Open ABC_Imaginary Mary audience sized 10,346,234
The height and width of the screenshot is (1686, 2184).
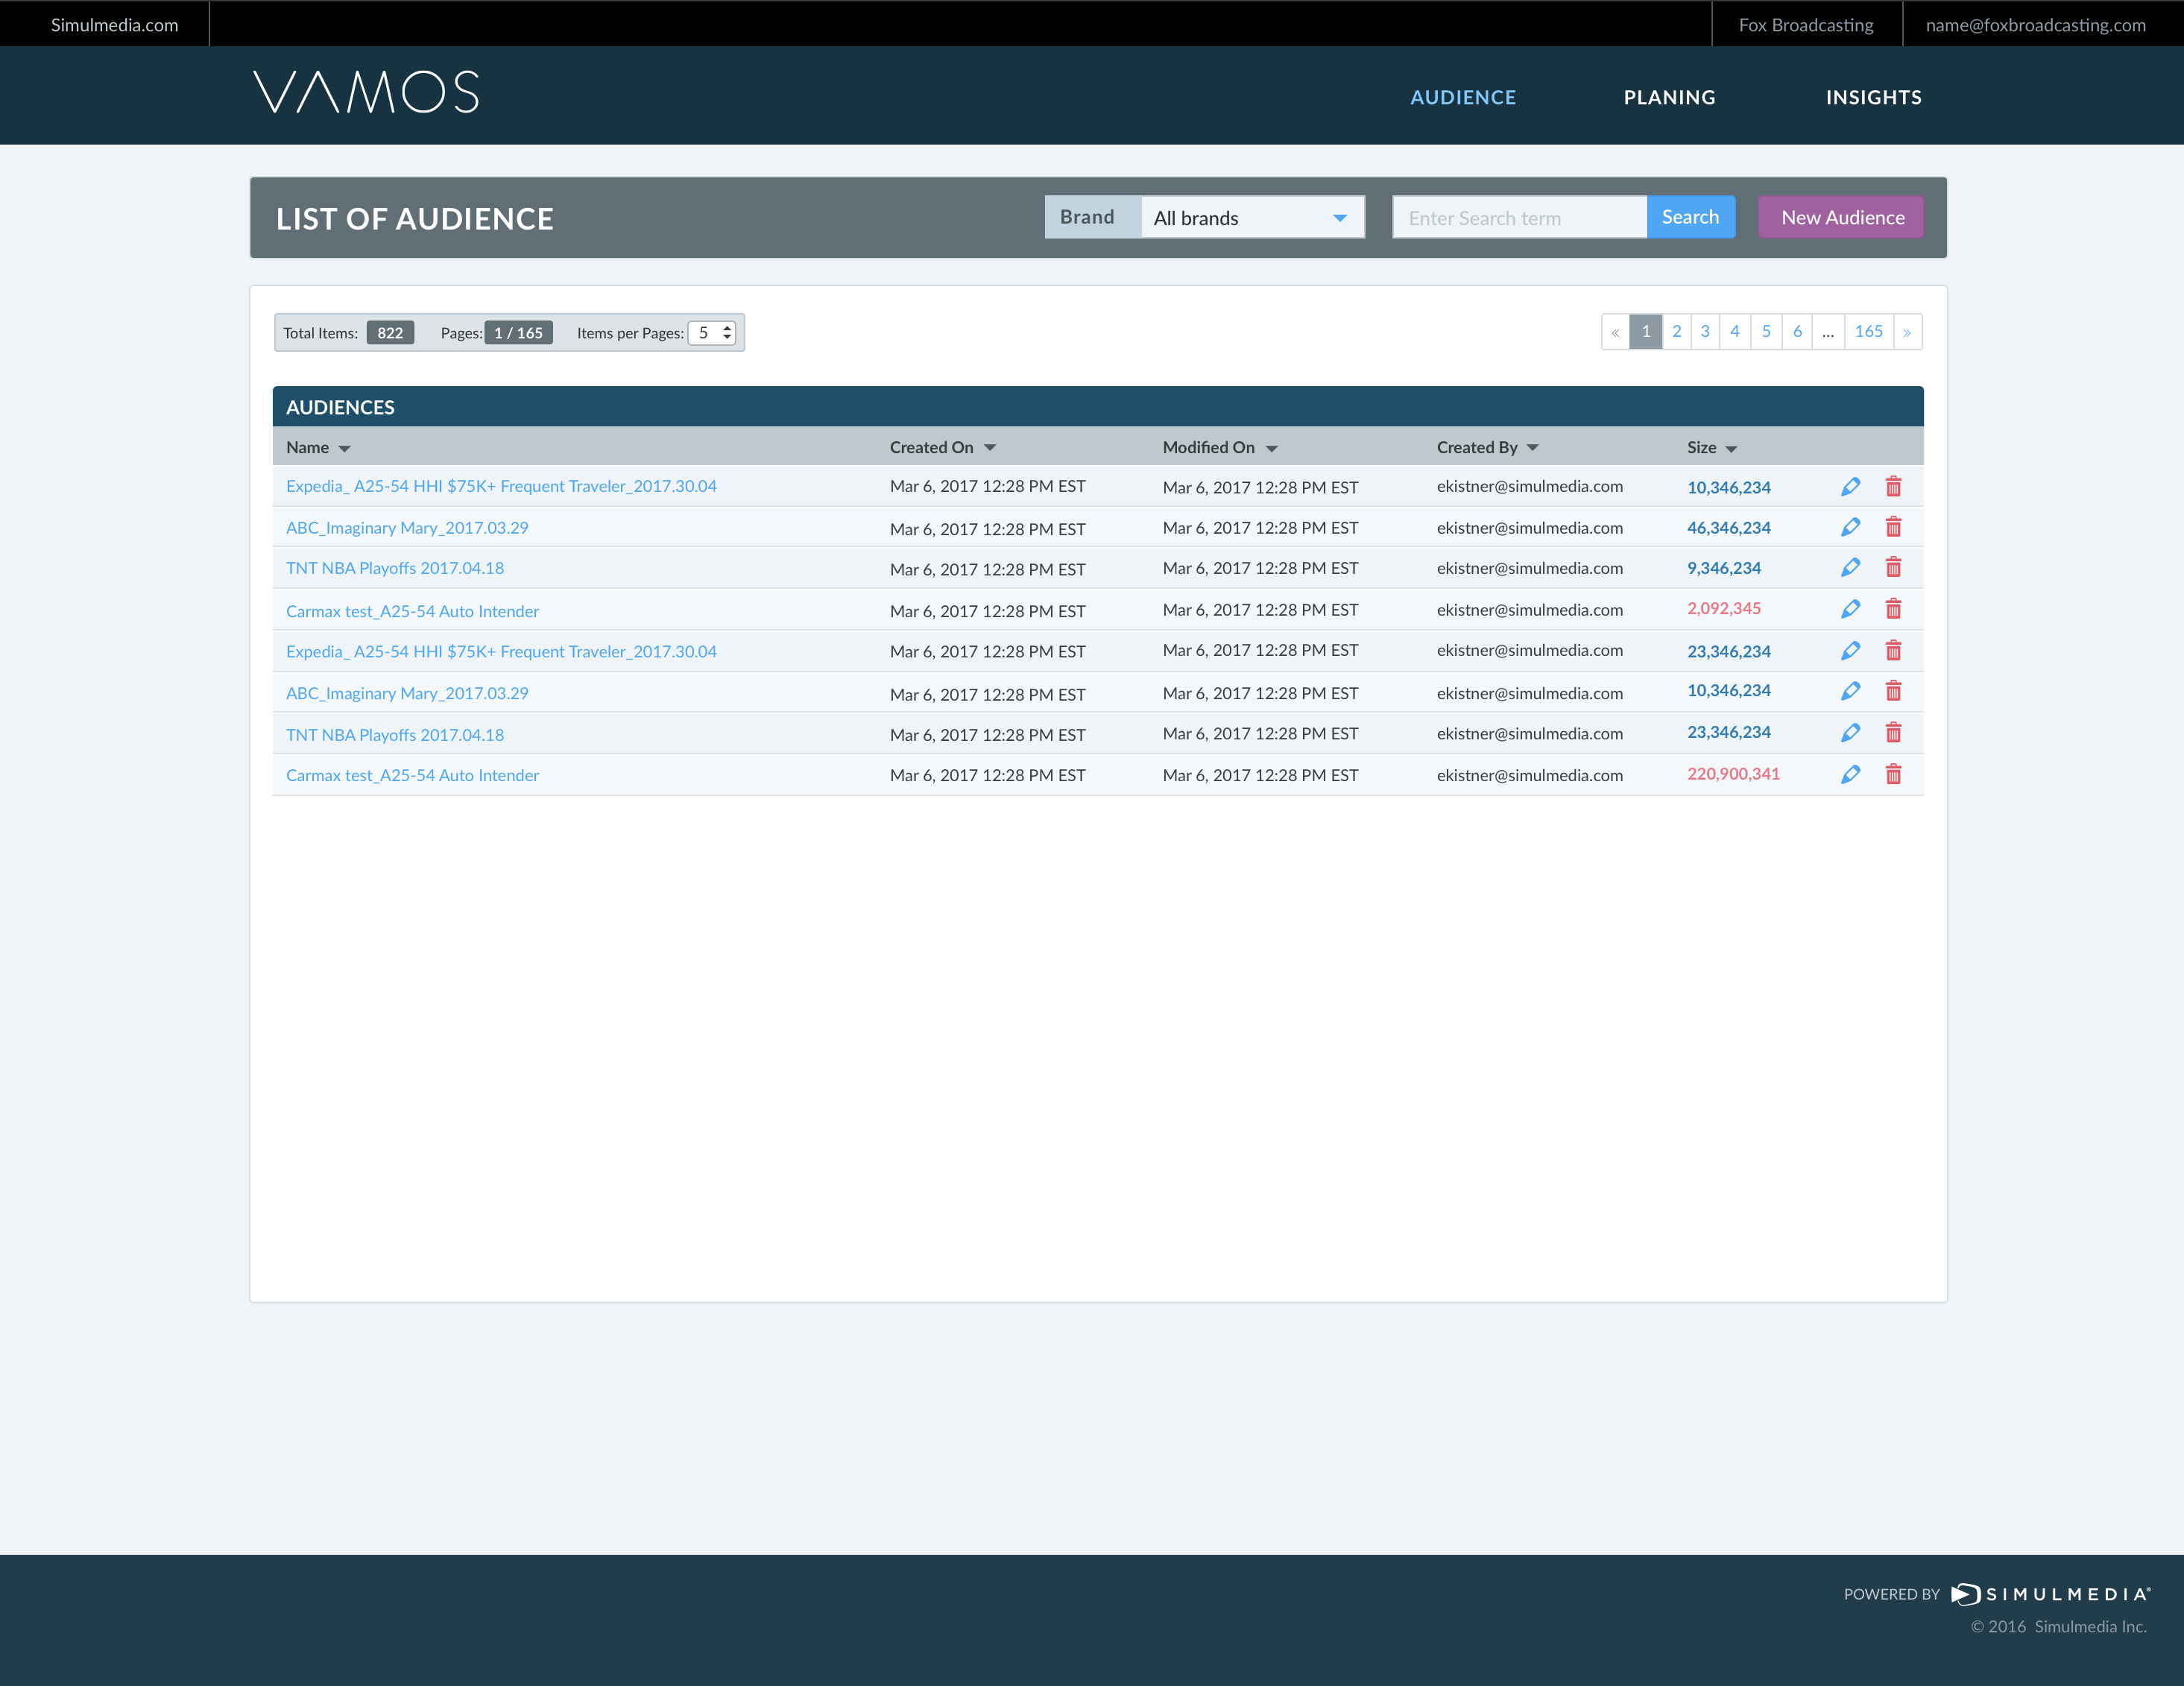(407, 693)
